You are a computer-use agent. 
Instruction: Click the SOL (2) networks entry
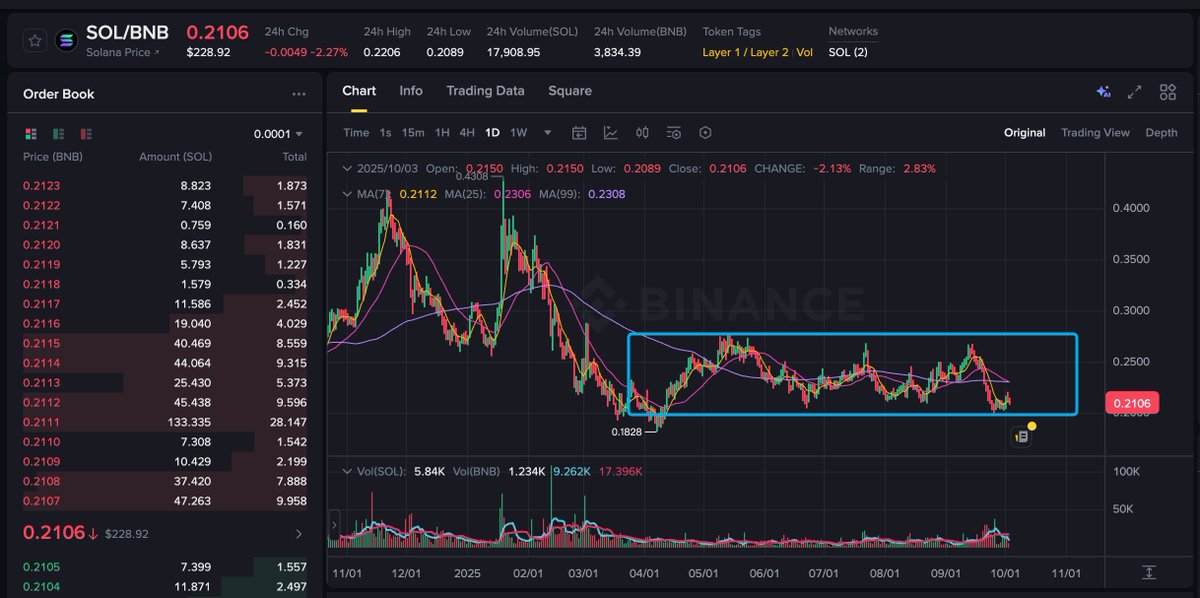(848, 52)
